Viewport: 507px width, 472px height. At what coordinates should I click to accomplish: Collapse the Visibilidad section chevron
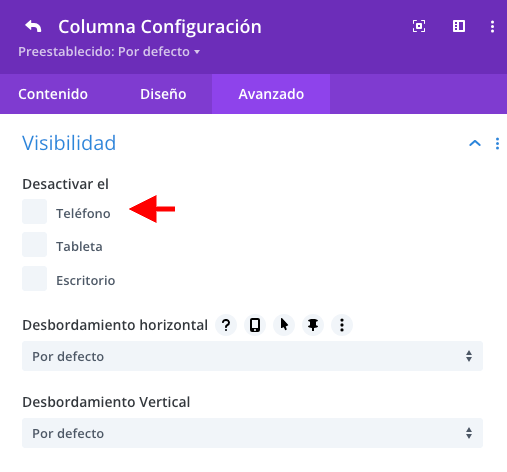(475, 144)
